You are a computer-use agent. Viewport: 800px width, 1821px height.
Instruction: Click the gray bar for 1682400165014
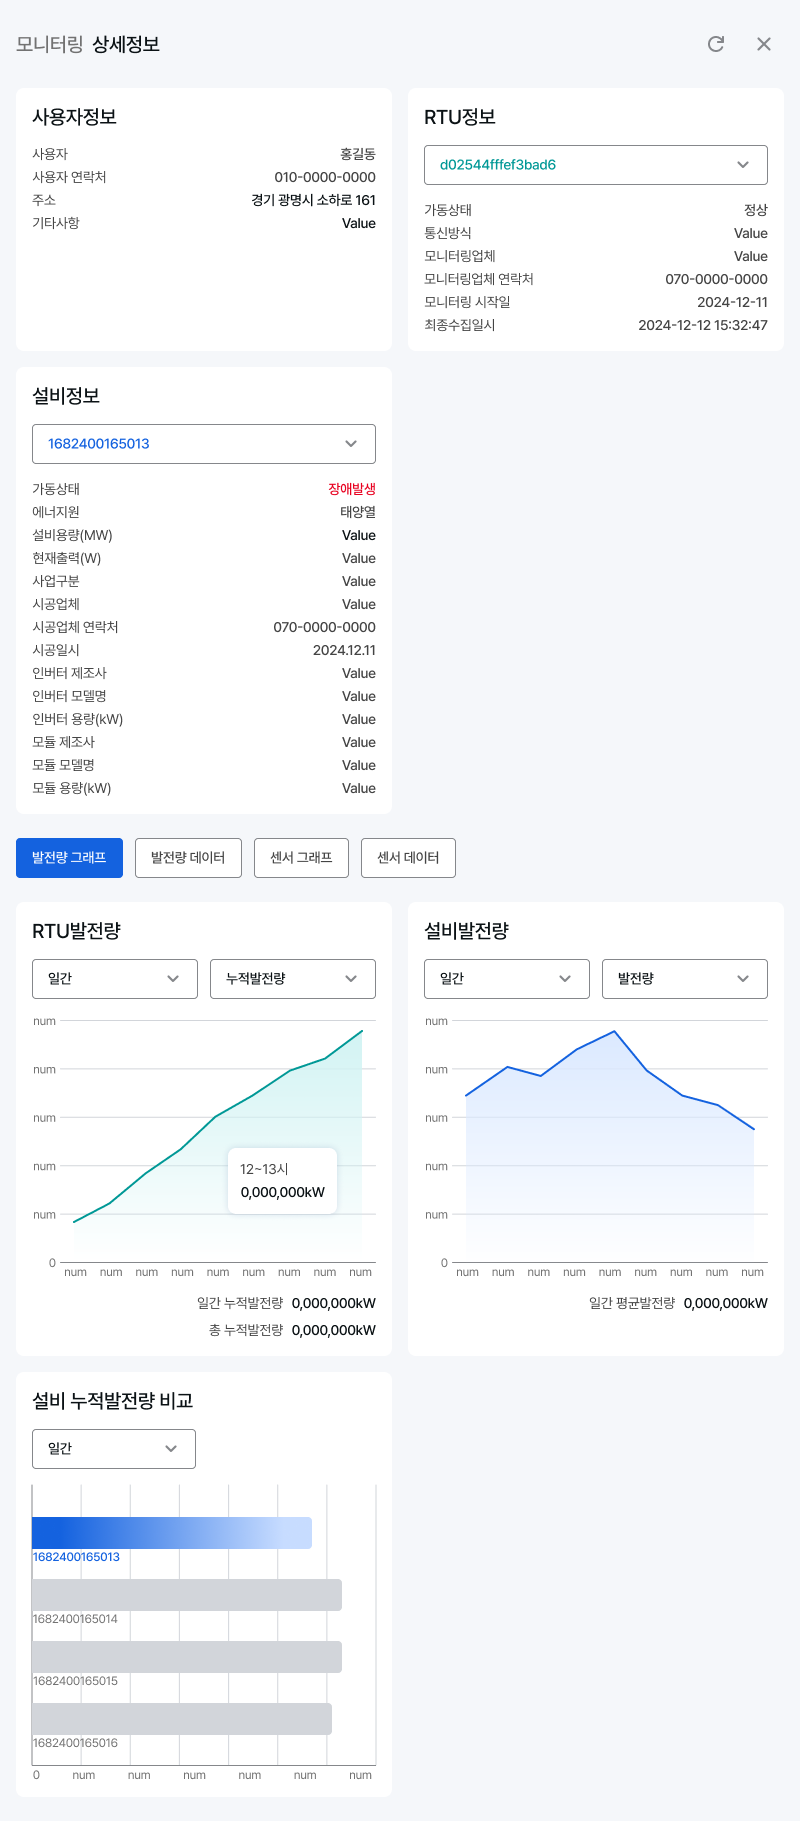click(x=187, y=1595)
